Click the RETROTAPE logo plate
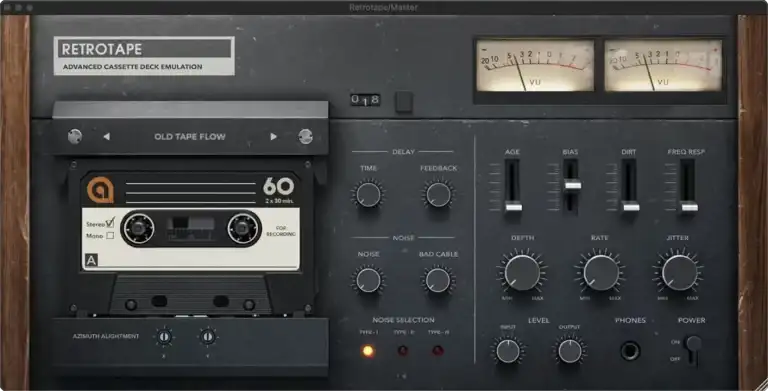Image resolution: width=768 pixels, height=391 pixels. (x=144, y=56)
